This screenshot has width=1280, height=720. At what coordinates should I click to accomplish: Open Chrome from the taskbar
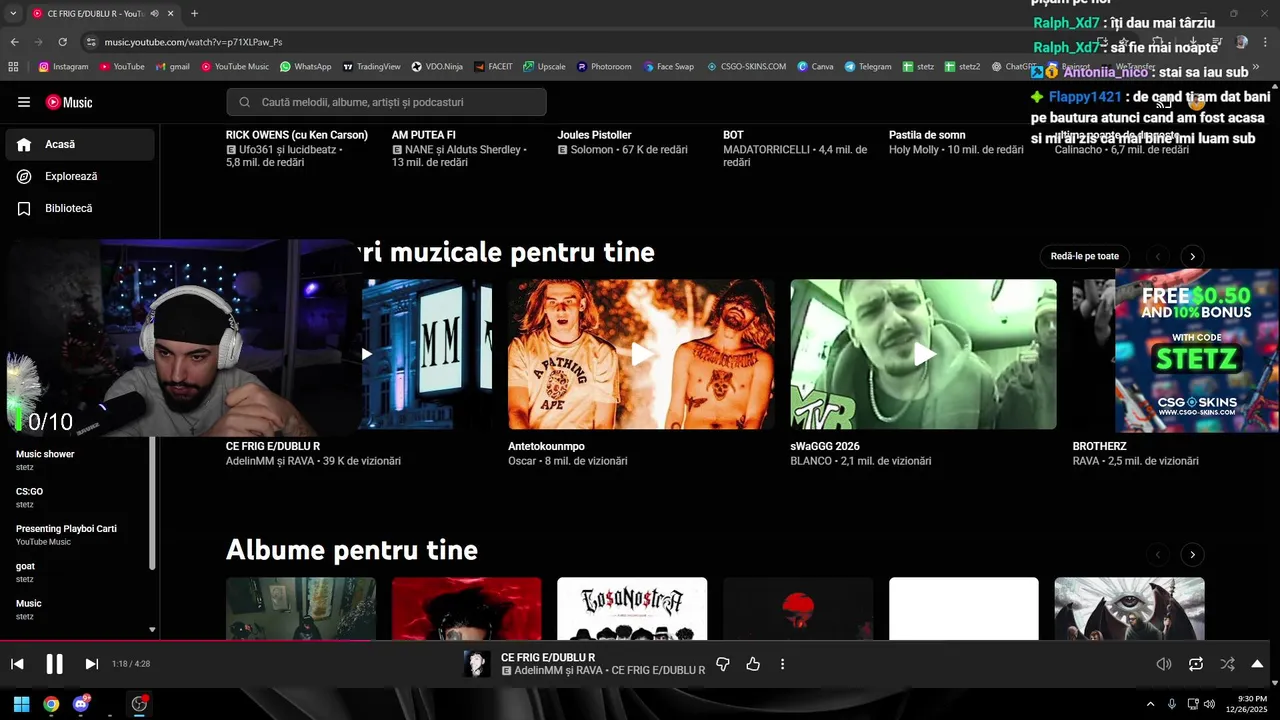(x=51, y=704)
